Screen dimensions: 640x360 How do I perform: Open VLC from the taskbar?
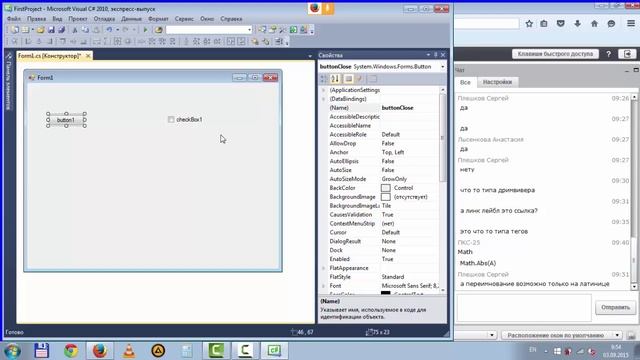[129, 351]
